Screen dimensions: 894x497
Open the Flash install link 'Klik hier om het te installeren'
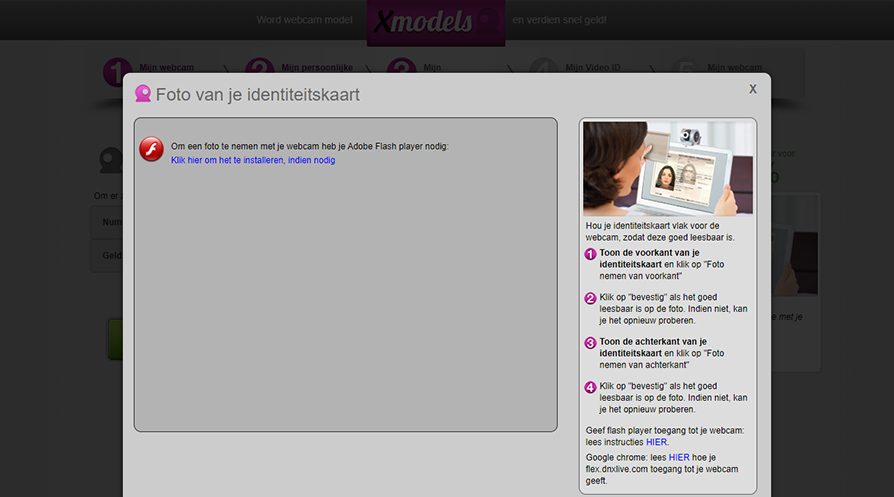click(x=253, y=160)
